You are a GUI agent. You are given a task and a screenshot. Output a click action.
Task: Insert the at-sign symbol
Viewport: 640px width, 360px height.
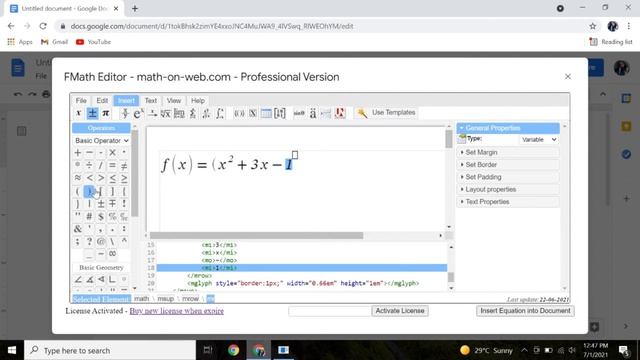click(x=100, y=242)
